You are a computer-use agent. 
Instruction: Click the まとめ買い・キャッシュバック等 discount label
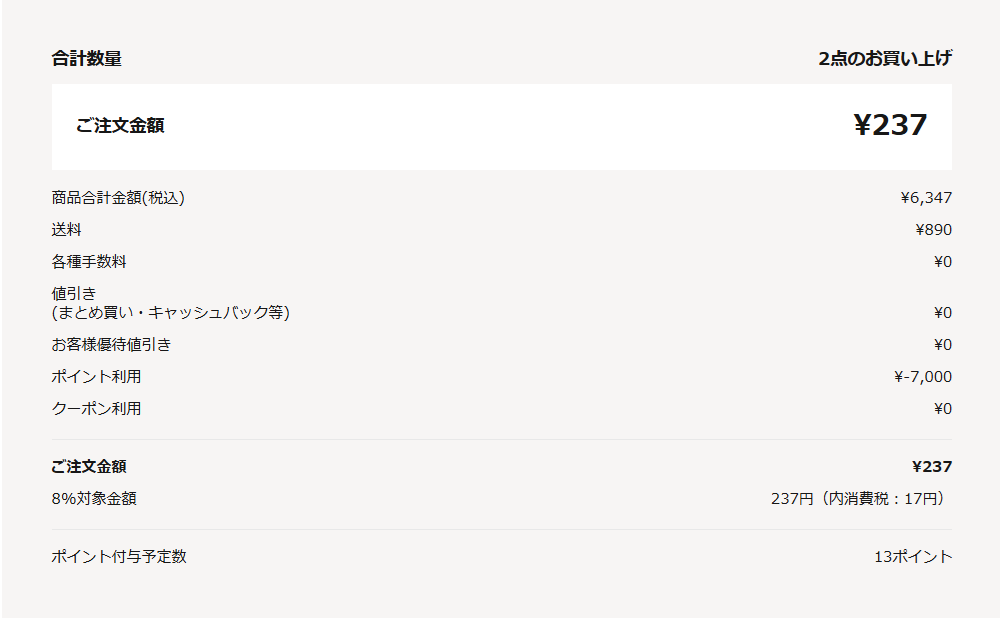pyautogui.click(x=170, y=313)
